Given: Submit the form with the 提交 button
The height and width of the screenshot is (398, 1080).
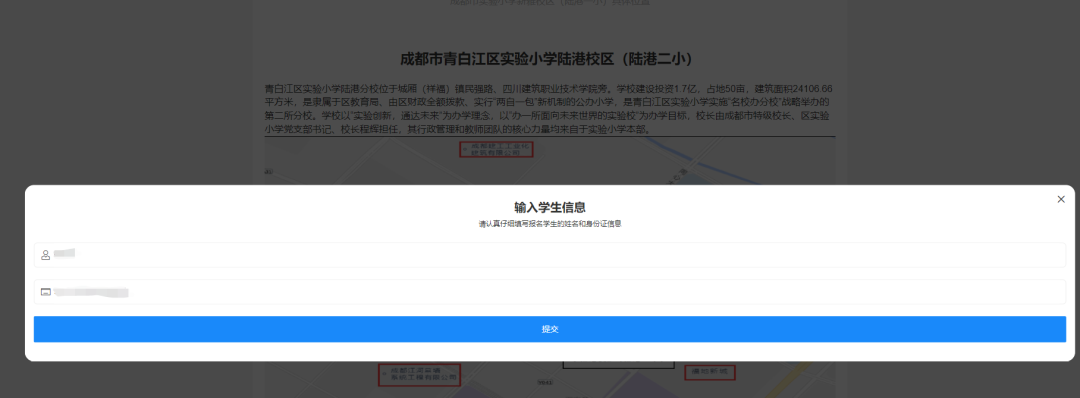Looking at the screenshot, I should coord(550,329).
